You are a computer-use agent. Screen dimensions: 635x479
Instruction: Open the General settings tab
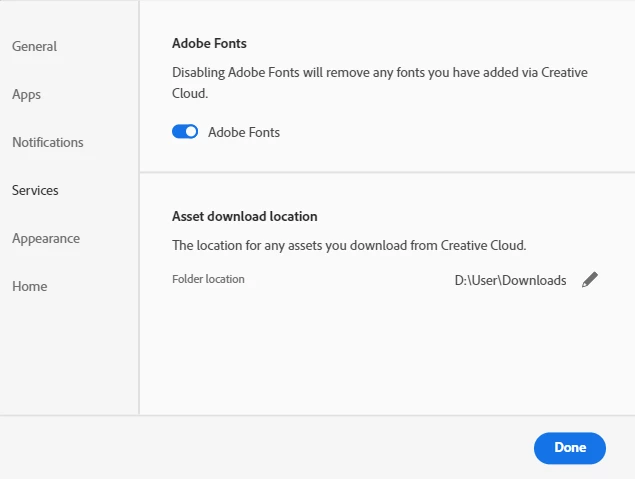click(34, 46)
